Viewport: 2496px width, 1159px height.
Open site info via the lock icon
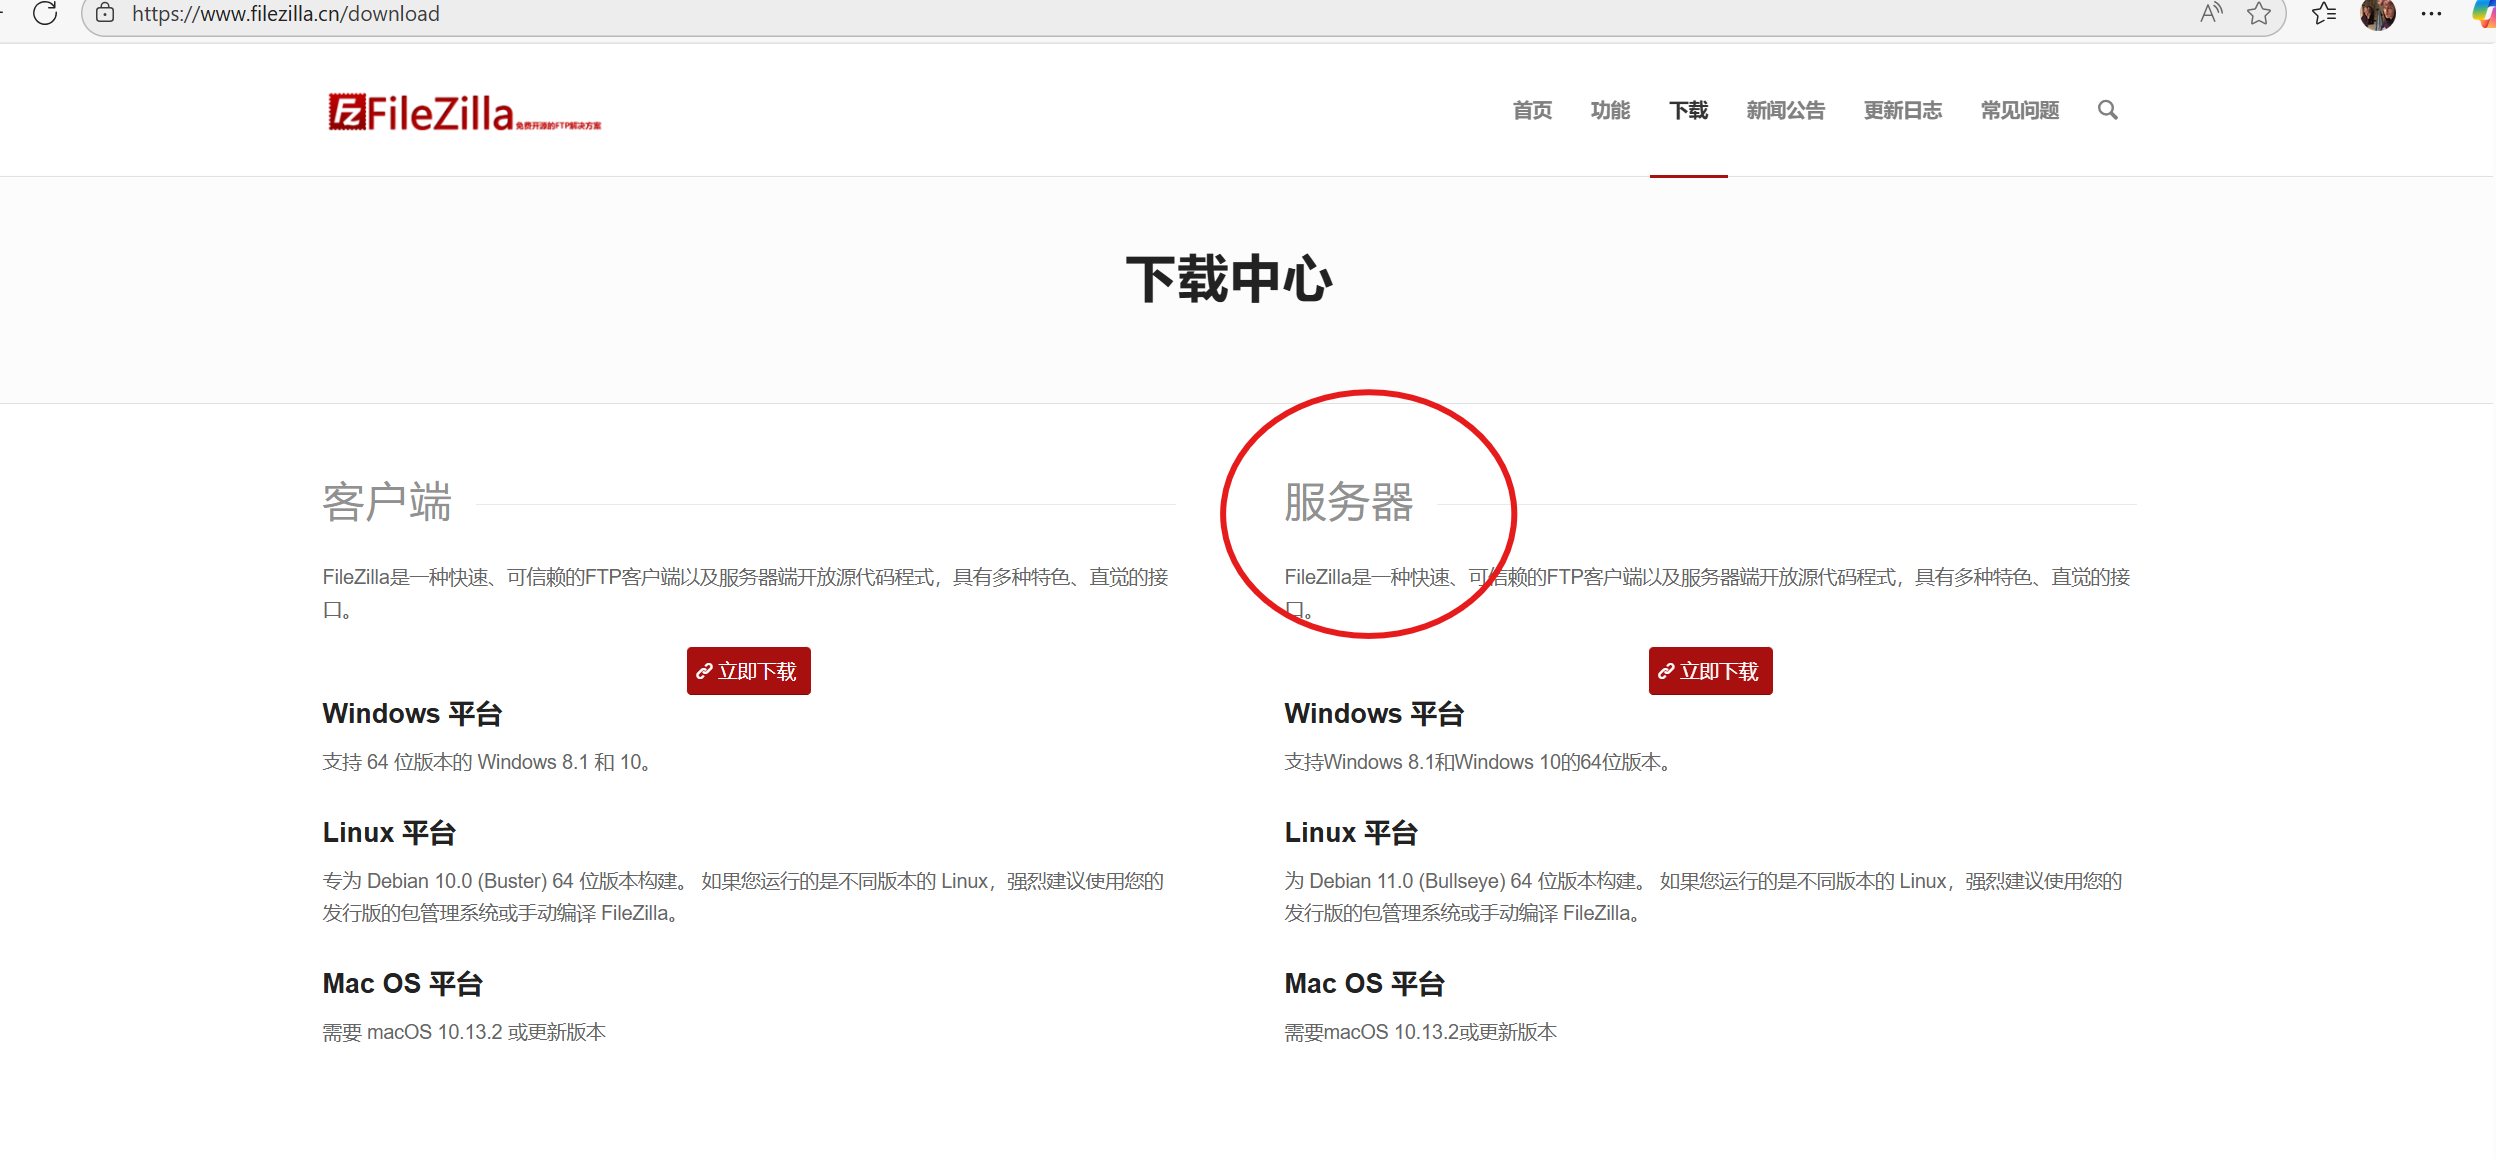[105, 13]
